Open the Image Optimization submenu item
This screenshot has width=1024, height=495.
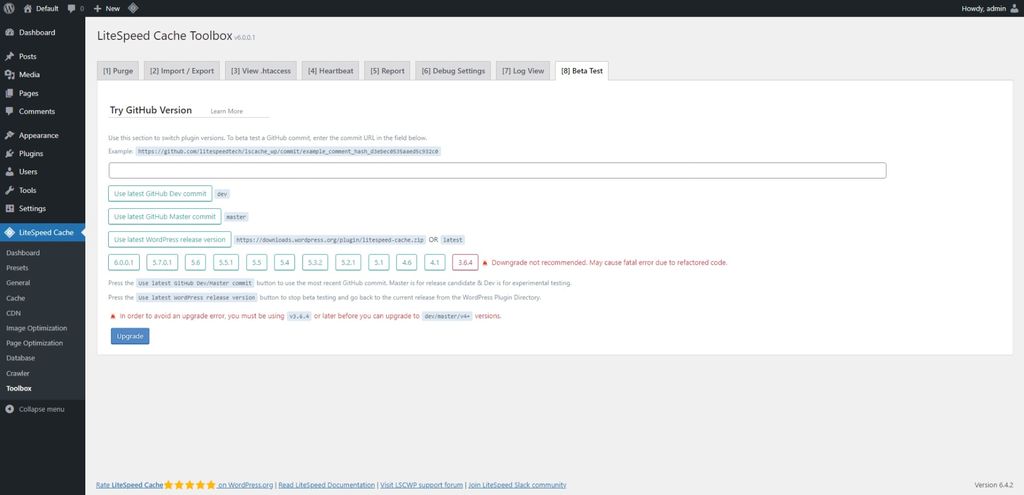click(37, 328)
